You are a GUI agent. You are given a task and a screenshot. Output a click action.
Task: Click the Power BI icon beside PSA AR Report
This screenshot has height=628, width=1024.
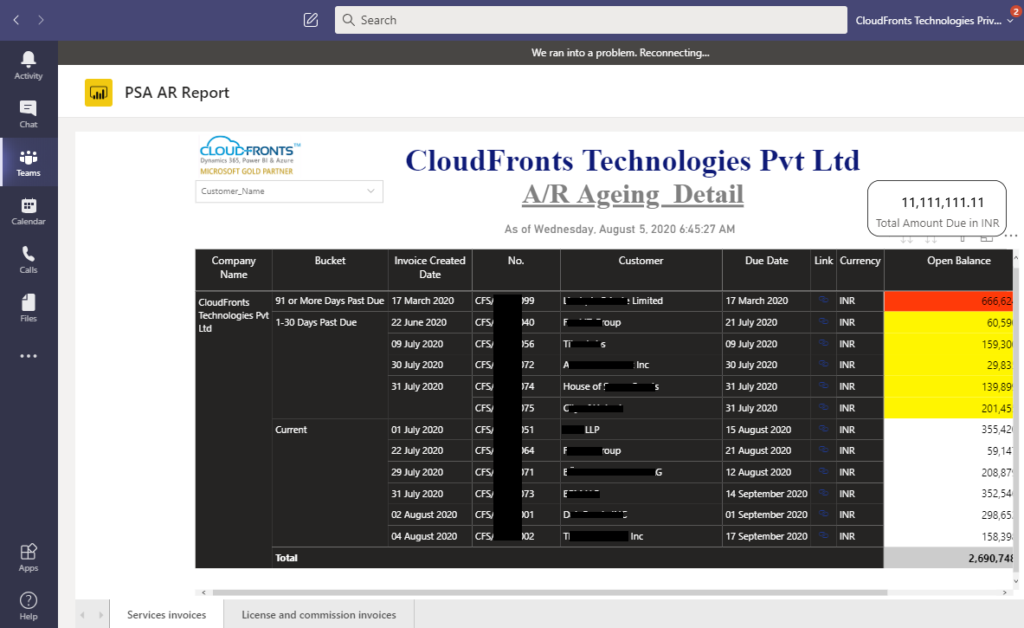pos(99,93)
